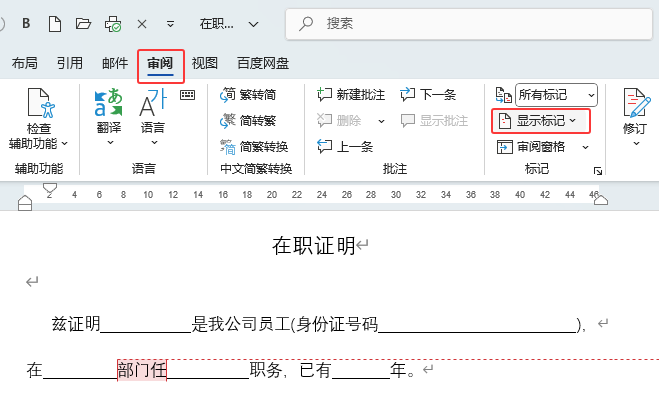Open file folder icon in quick access

[x=83, y=24]
